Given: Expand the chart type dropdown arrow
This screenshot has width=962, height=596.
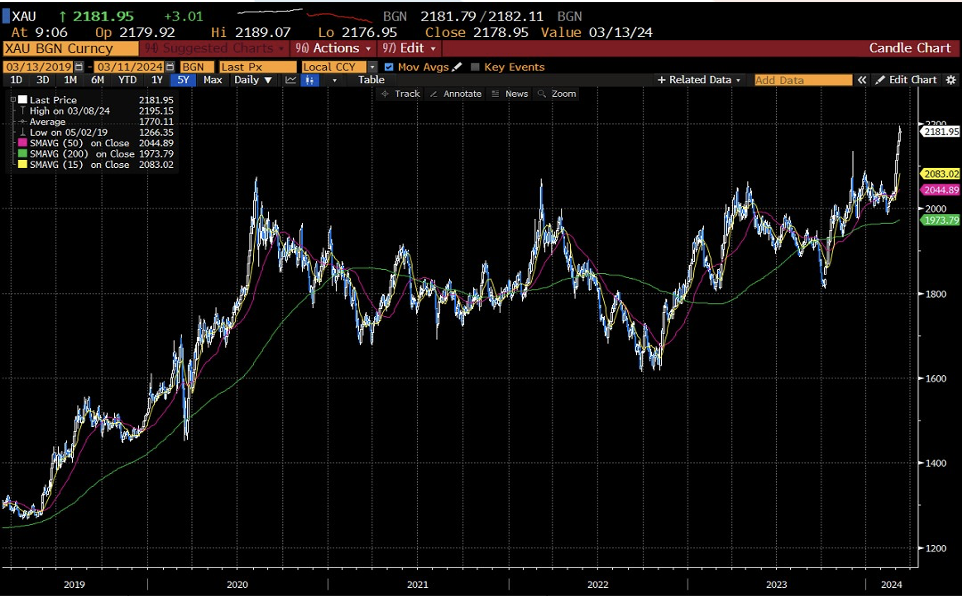Looking at the screenshot, I should pyautogui.click(x=334, y=80).
